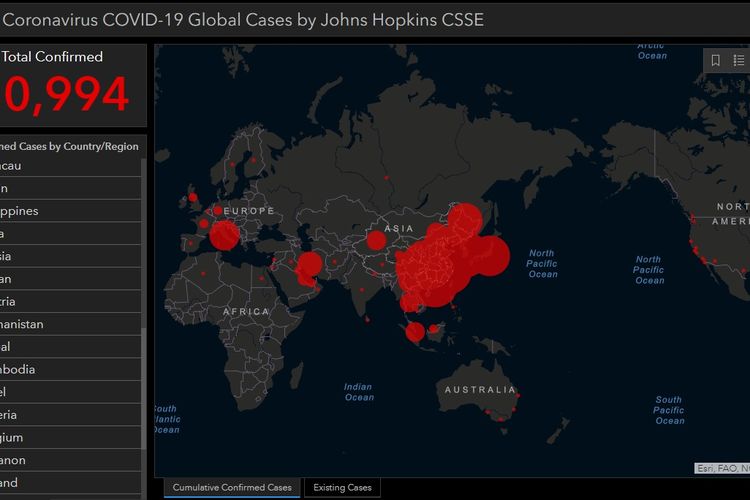
Task: Open the legend list icon on map
Action: tap(739, 60)
